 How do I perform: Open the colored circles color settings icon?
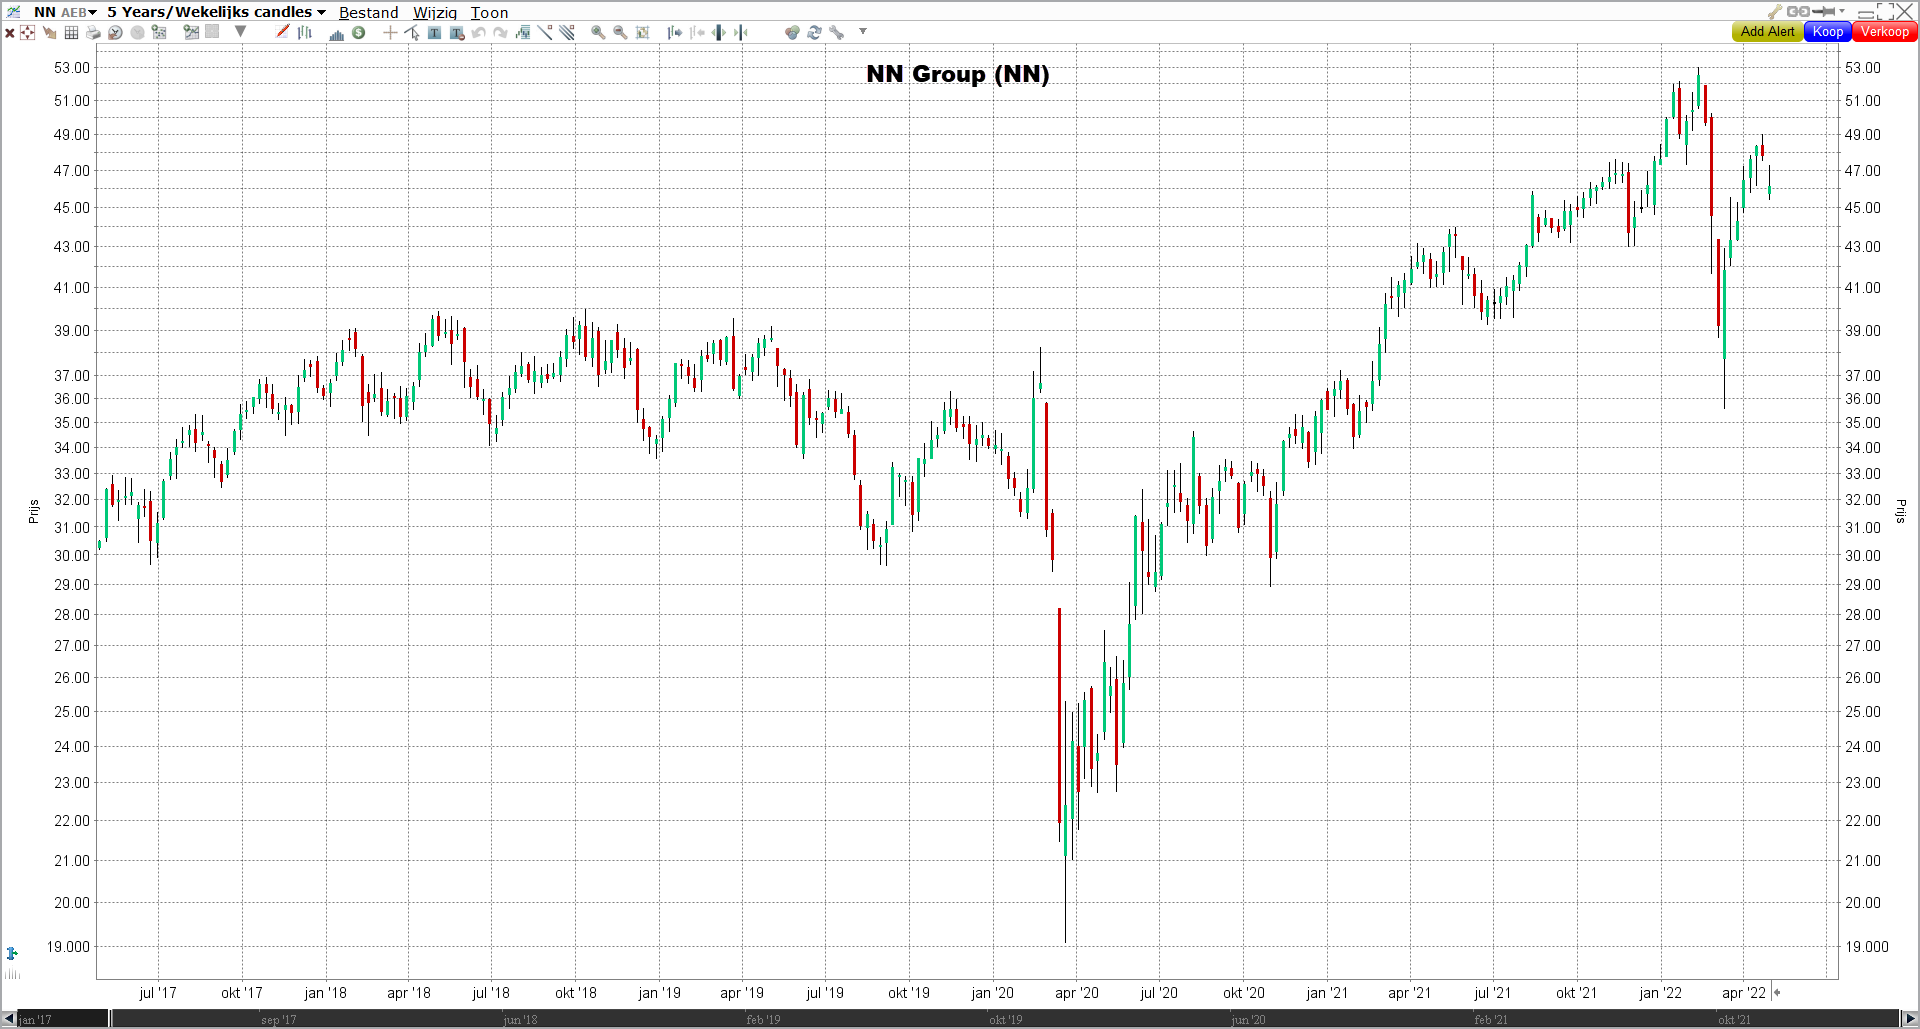[792, 33]
